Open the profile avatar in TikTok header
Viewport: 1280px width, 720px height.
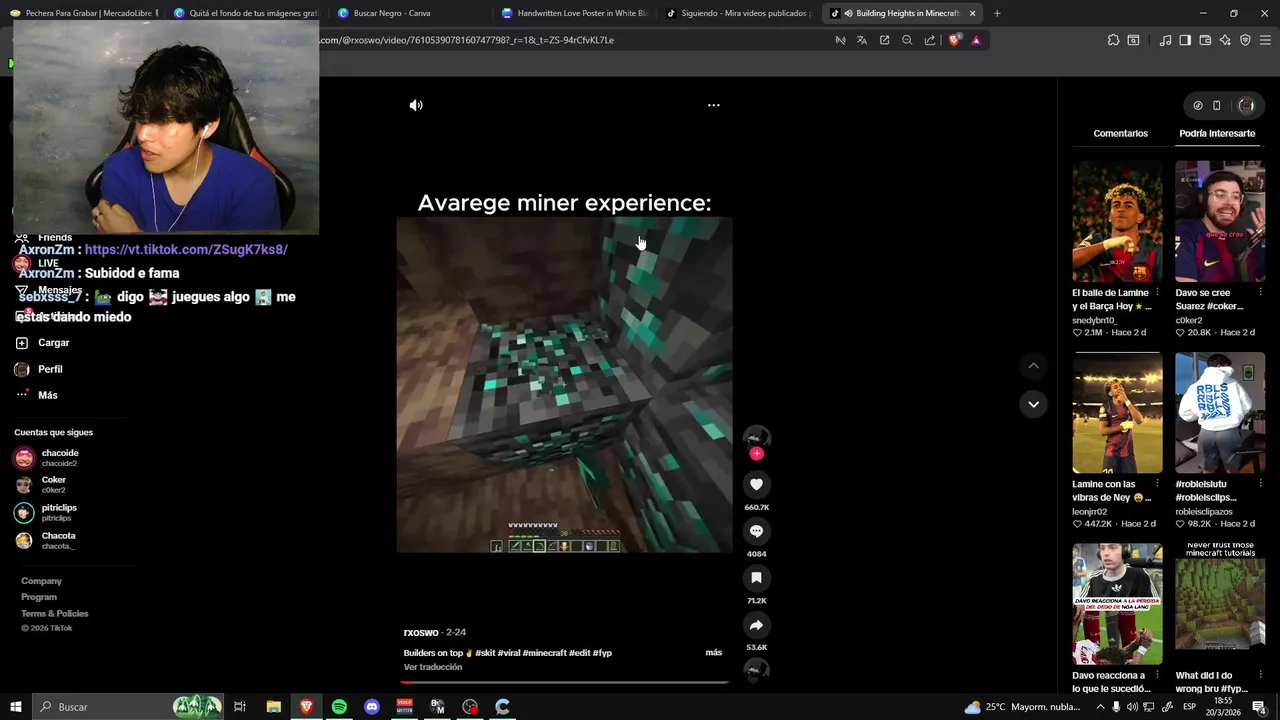click(x=1246, y=105)
